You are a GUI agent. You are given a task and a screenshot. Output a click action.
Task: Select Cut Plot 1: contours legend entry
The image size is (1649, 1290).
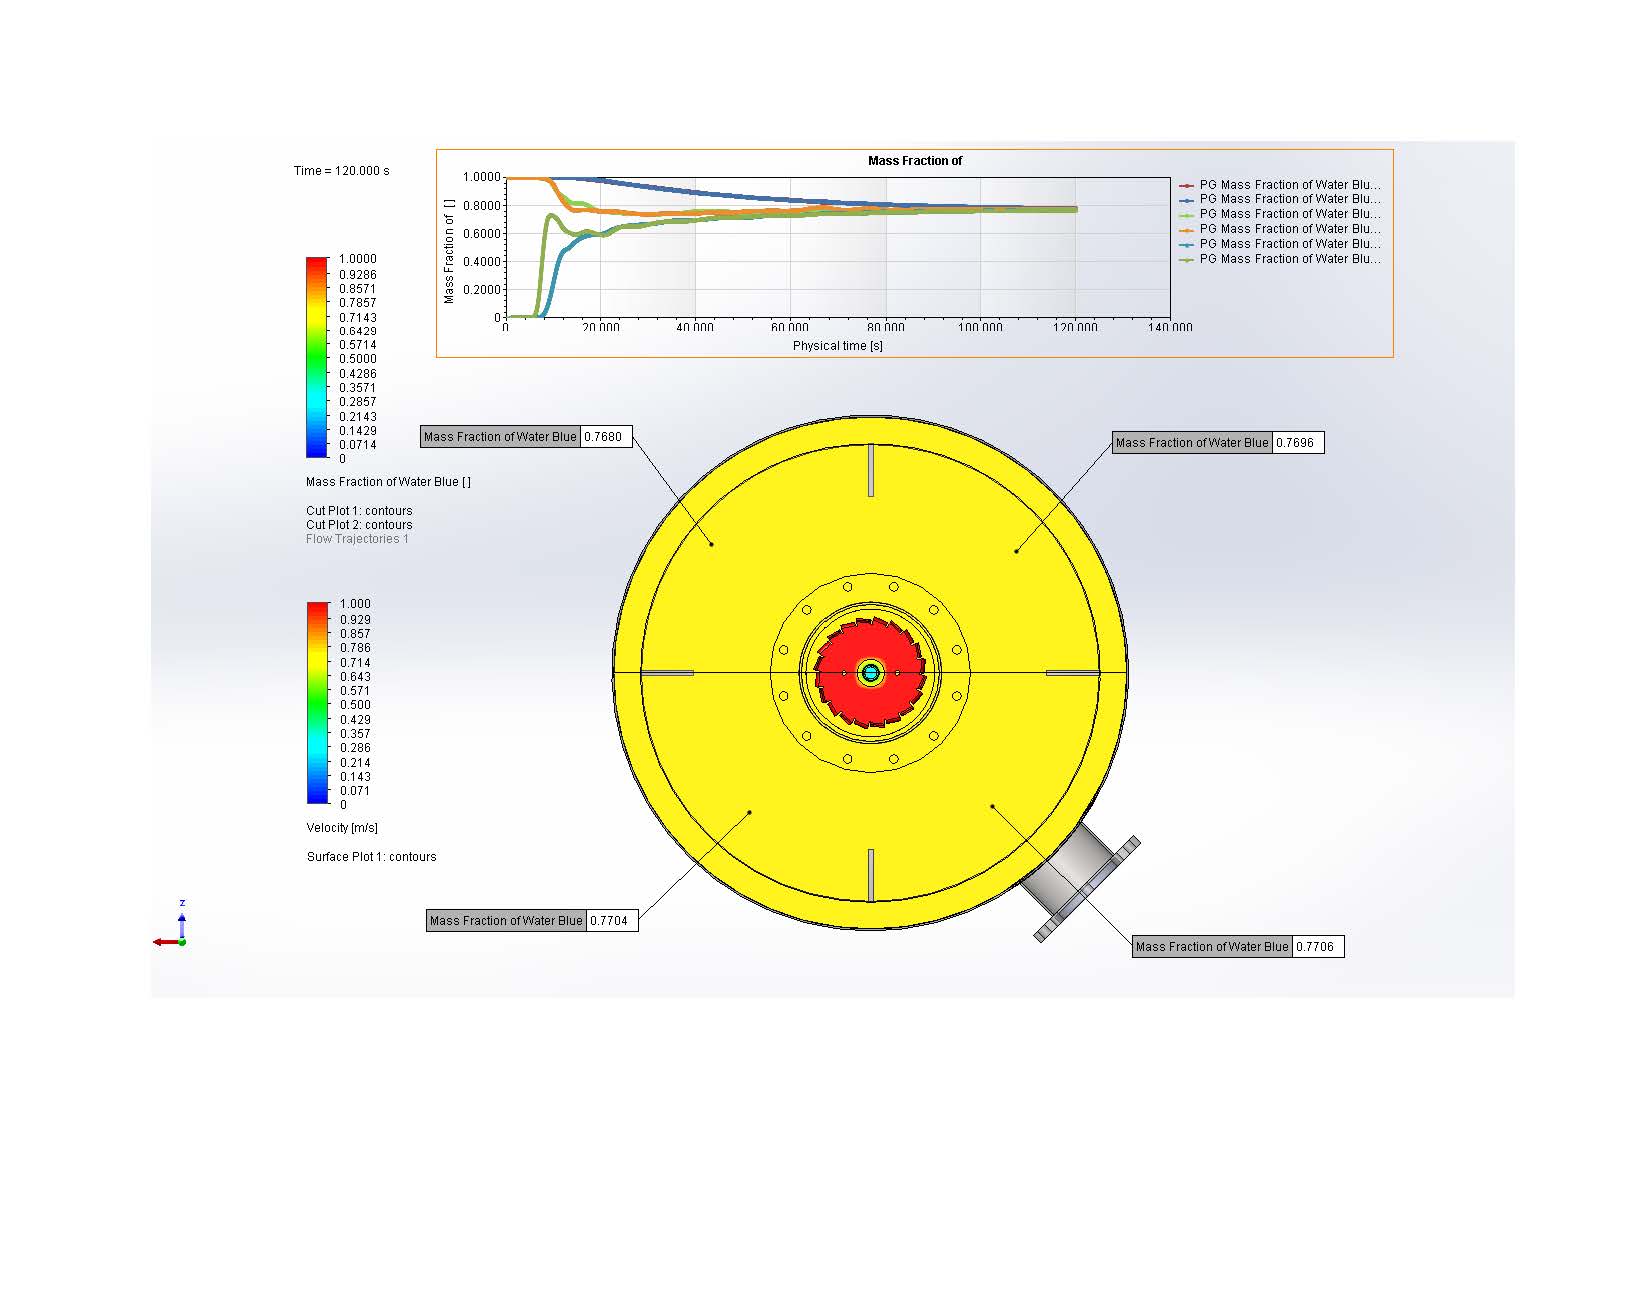pyautogui.click(x=359, y=511)
